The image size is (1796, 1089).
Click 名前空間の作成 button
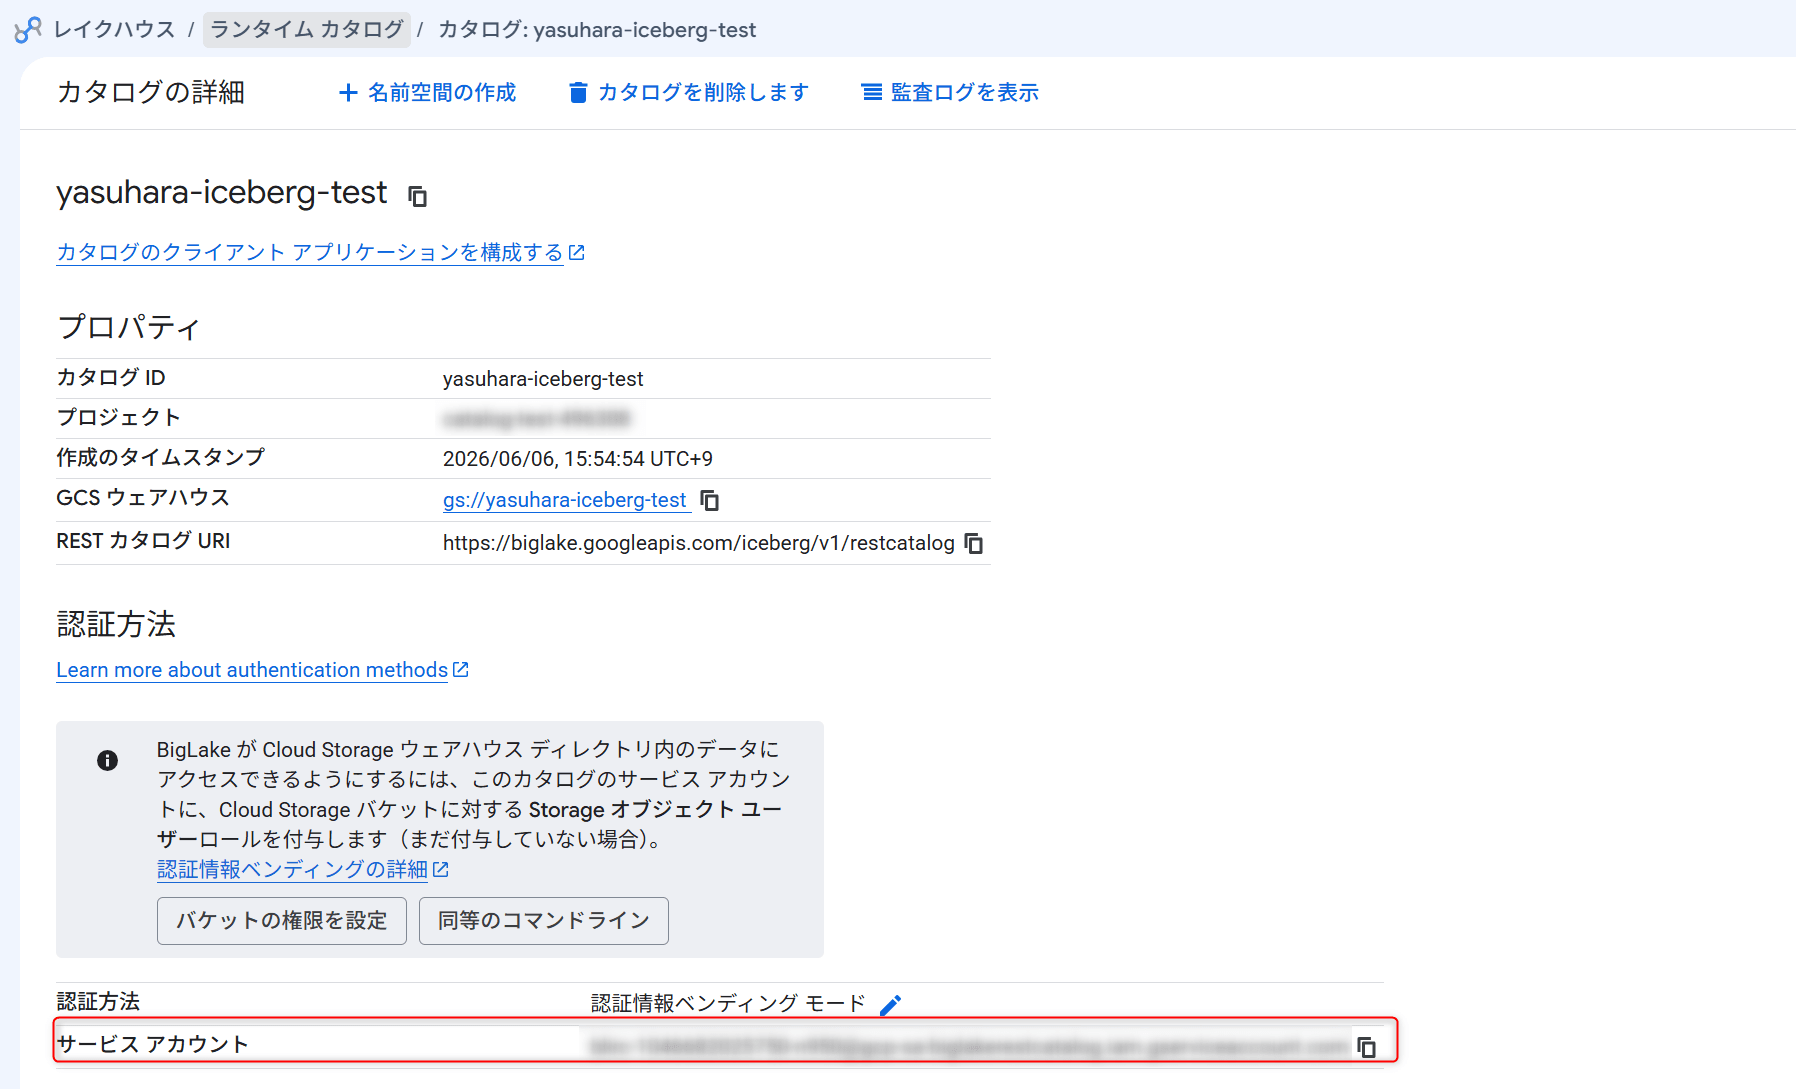427,93
